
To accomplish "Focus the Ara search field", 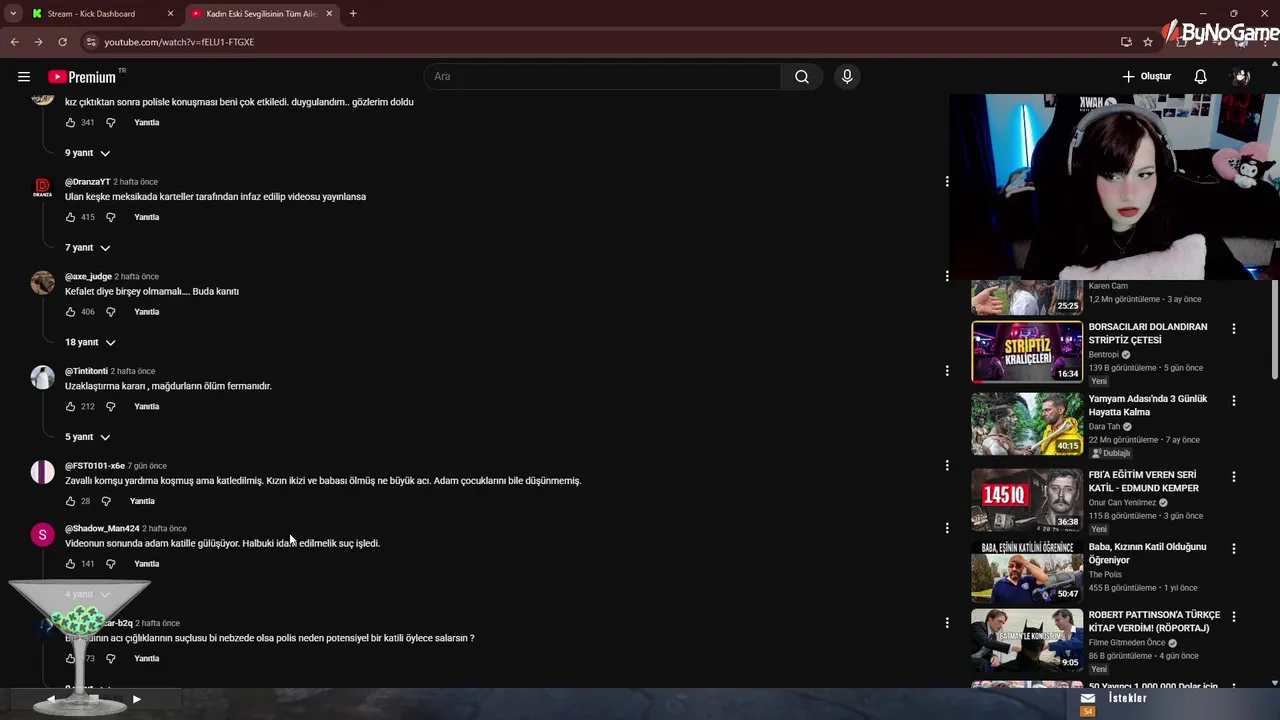I will [603, 76].
